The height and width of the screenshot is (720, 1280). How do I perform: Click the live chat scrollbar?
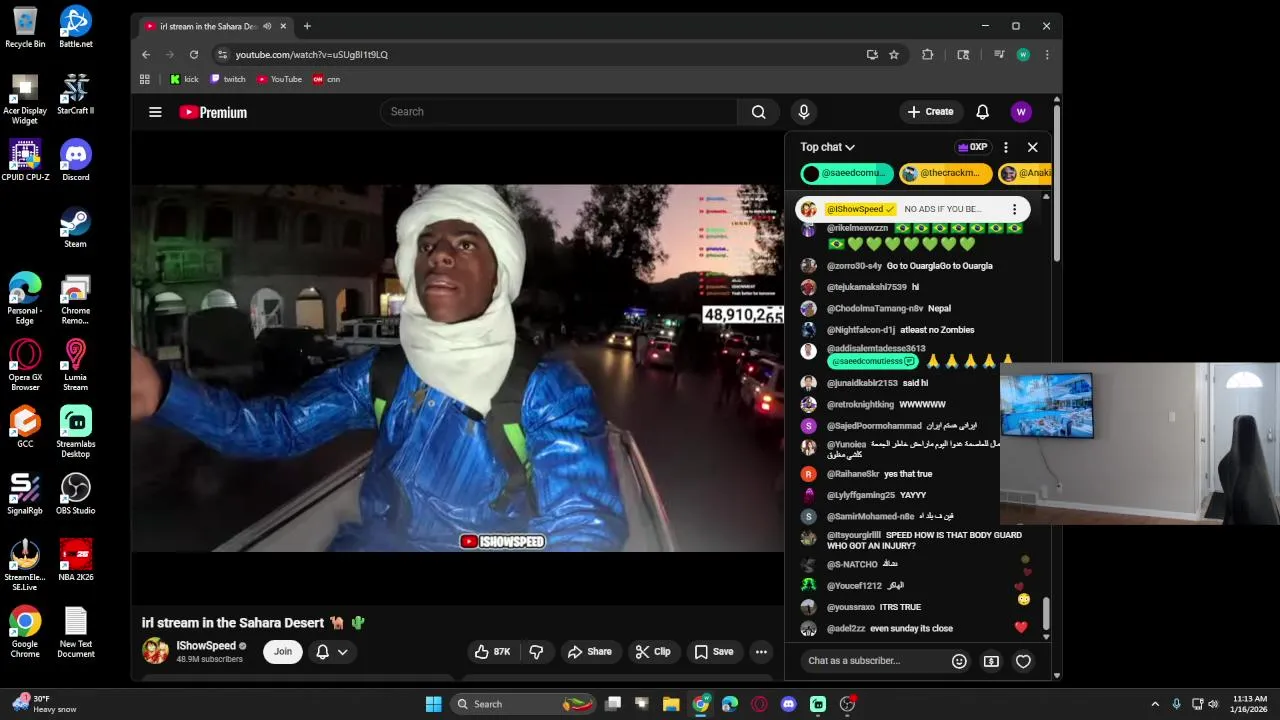click(x=1046, y=612)
